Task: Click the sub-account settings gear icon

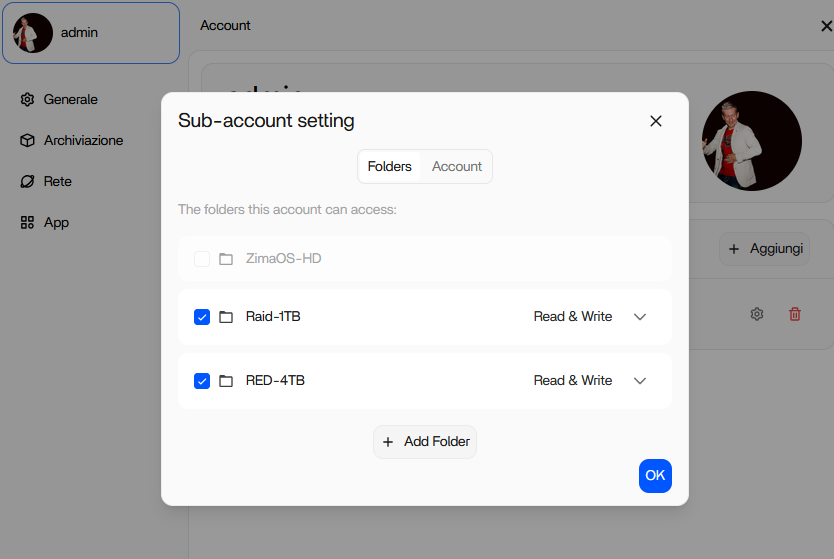Action: point(757,314)
